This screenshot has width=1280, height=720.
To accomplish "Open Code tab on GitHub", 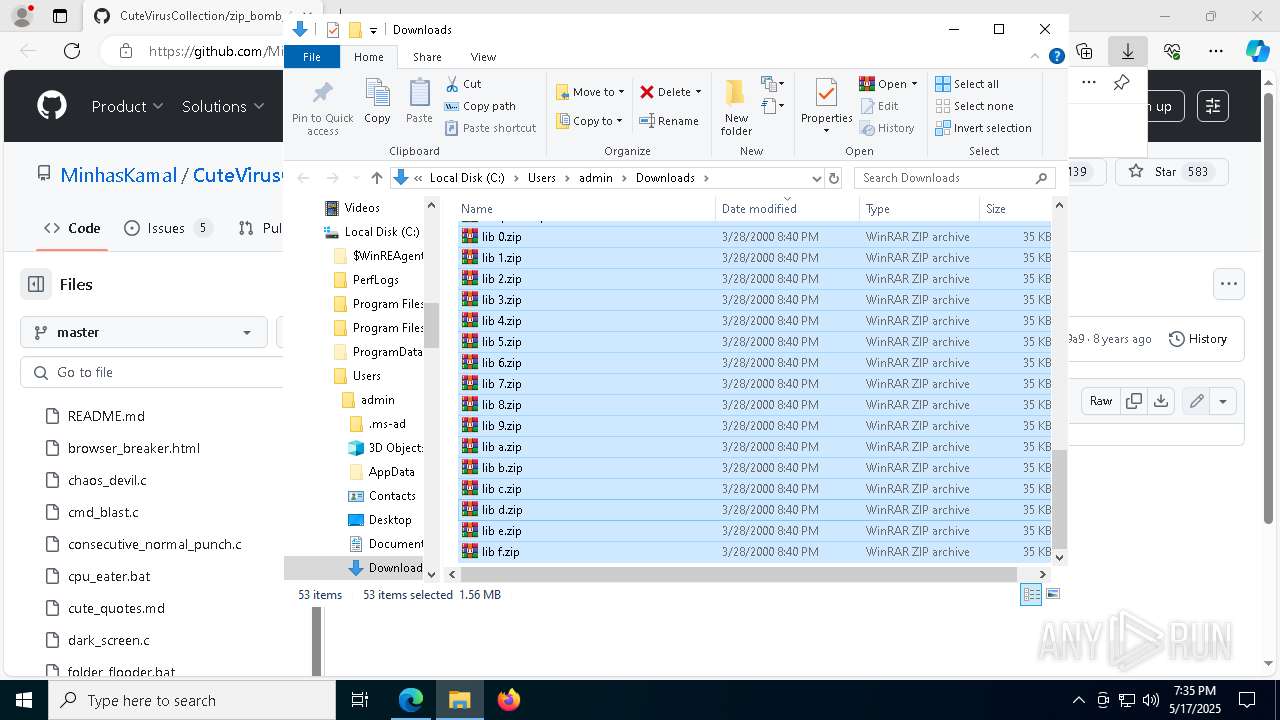I will click(x=72, y=228).
